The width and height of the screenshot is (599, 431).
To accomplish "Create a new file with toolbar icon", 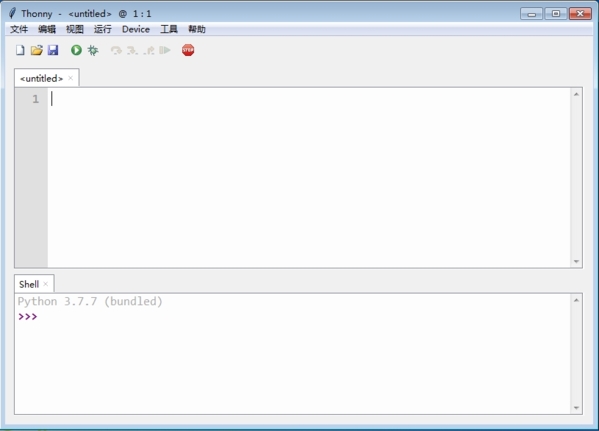I will pos(20,50).
